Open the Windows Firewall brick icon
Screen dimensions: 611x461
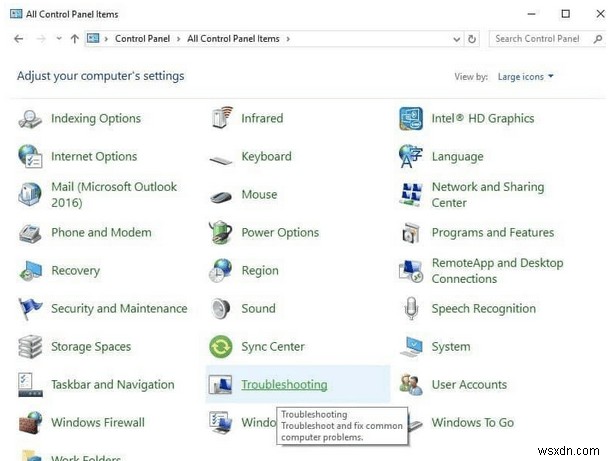[x=30, y=422]
